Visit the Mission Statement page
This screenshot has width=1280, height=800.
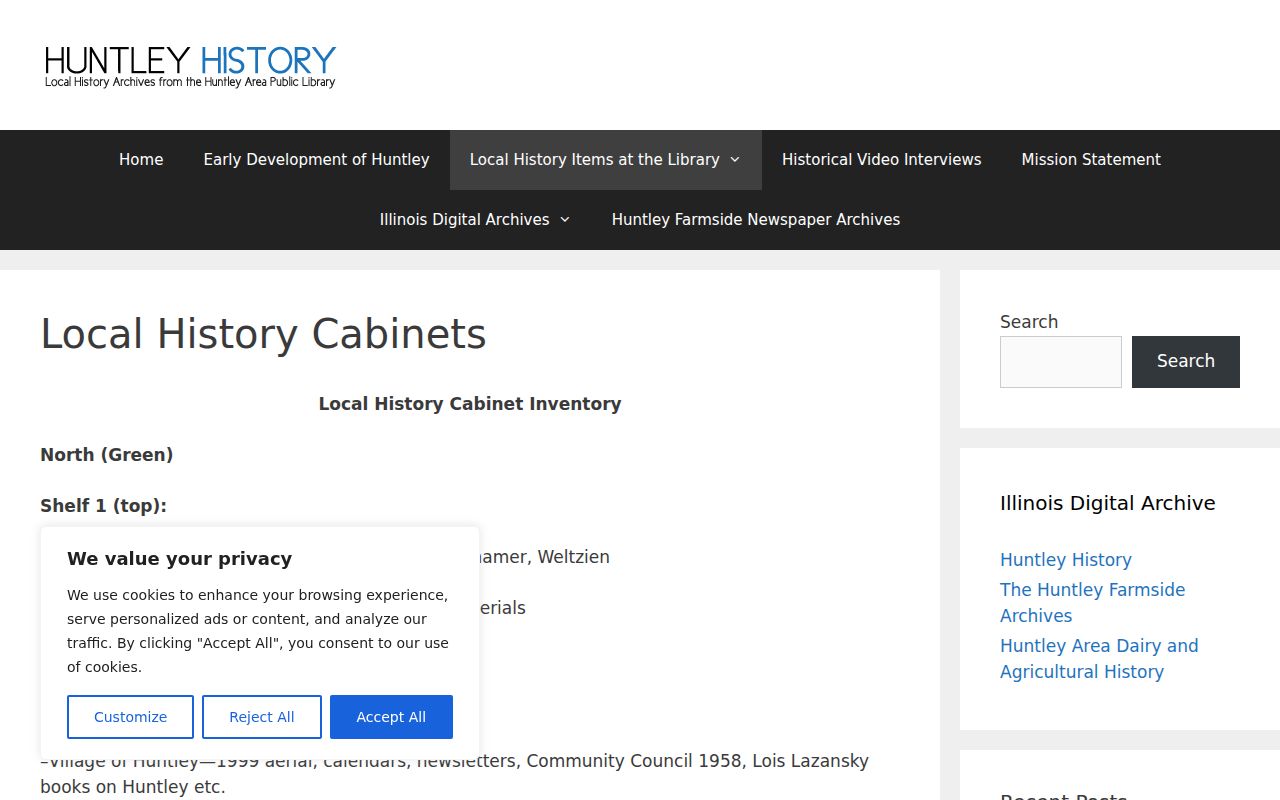tap(1091, 160)
